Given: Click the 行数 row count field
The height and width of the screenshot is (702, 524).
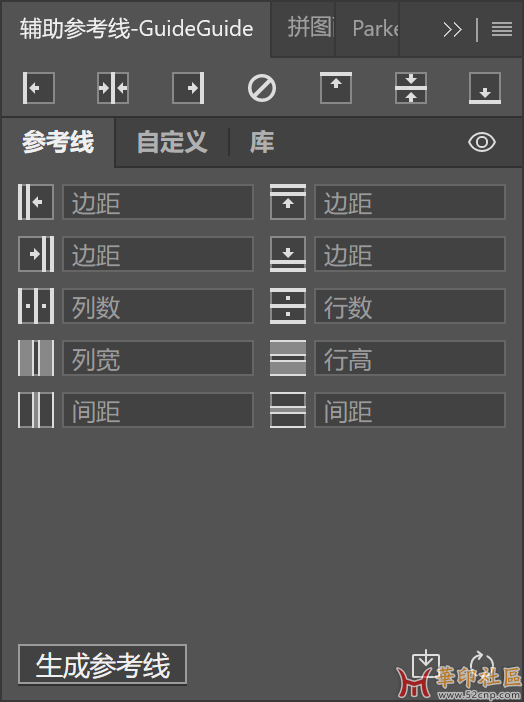Looking at the screenshot, I should (x=410, y=306).
